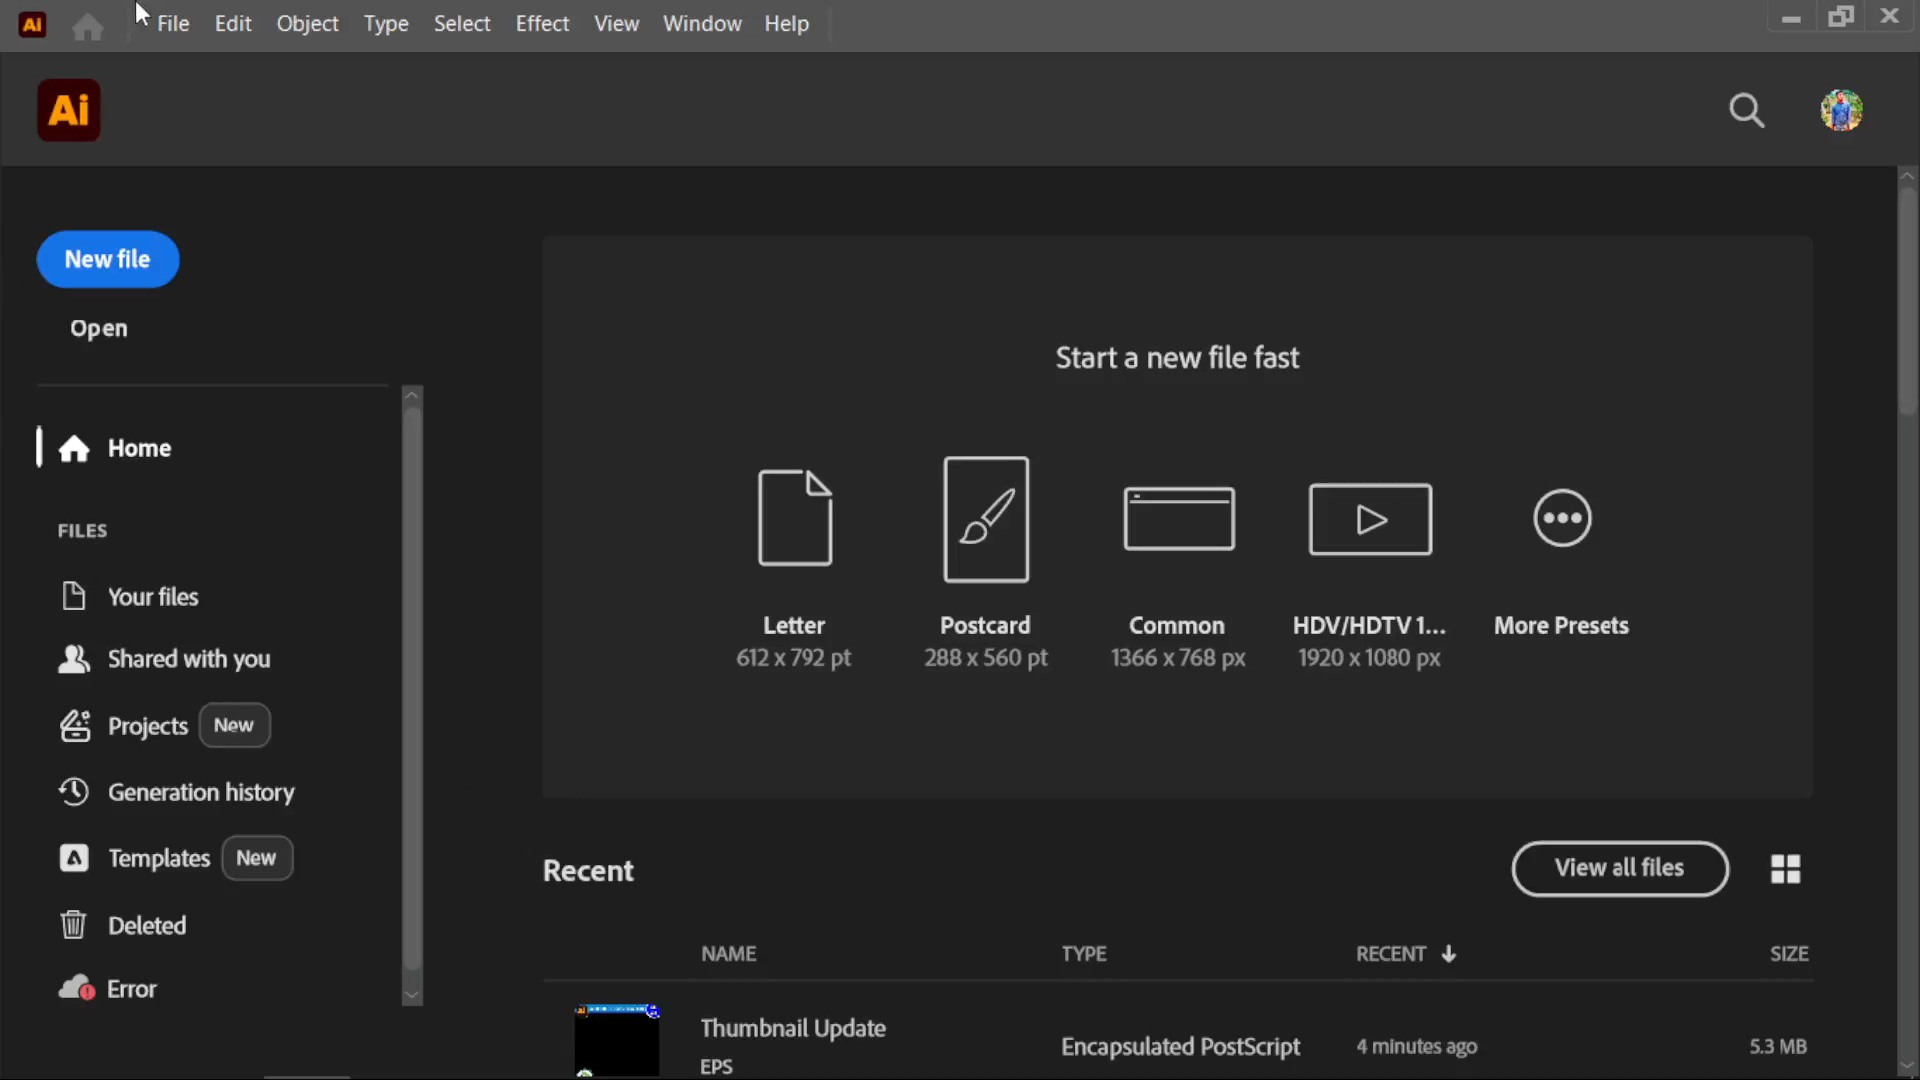Open the File menu
The height and width of the screenshot is (1080, 1920).
click(x=173, y=23)
